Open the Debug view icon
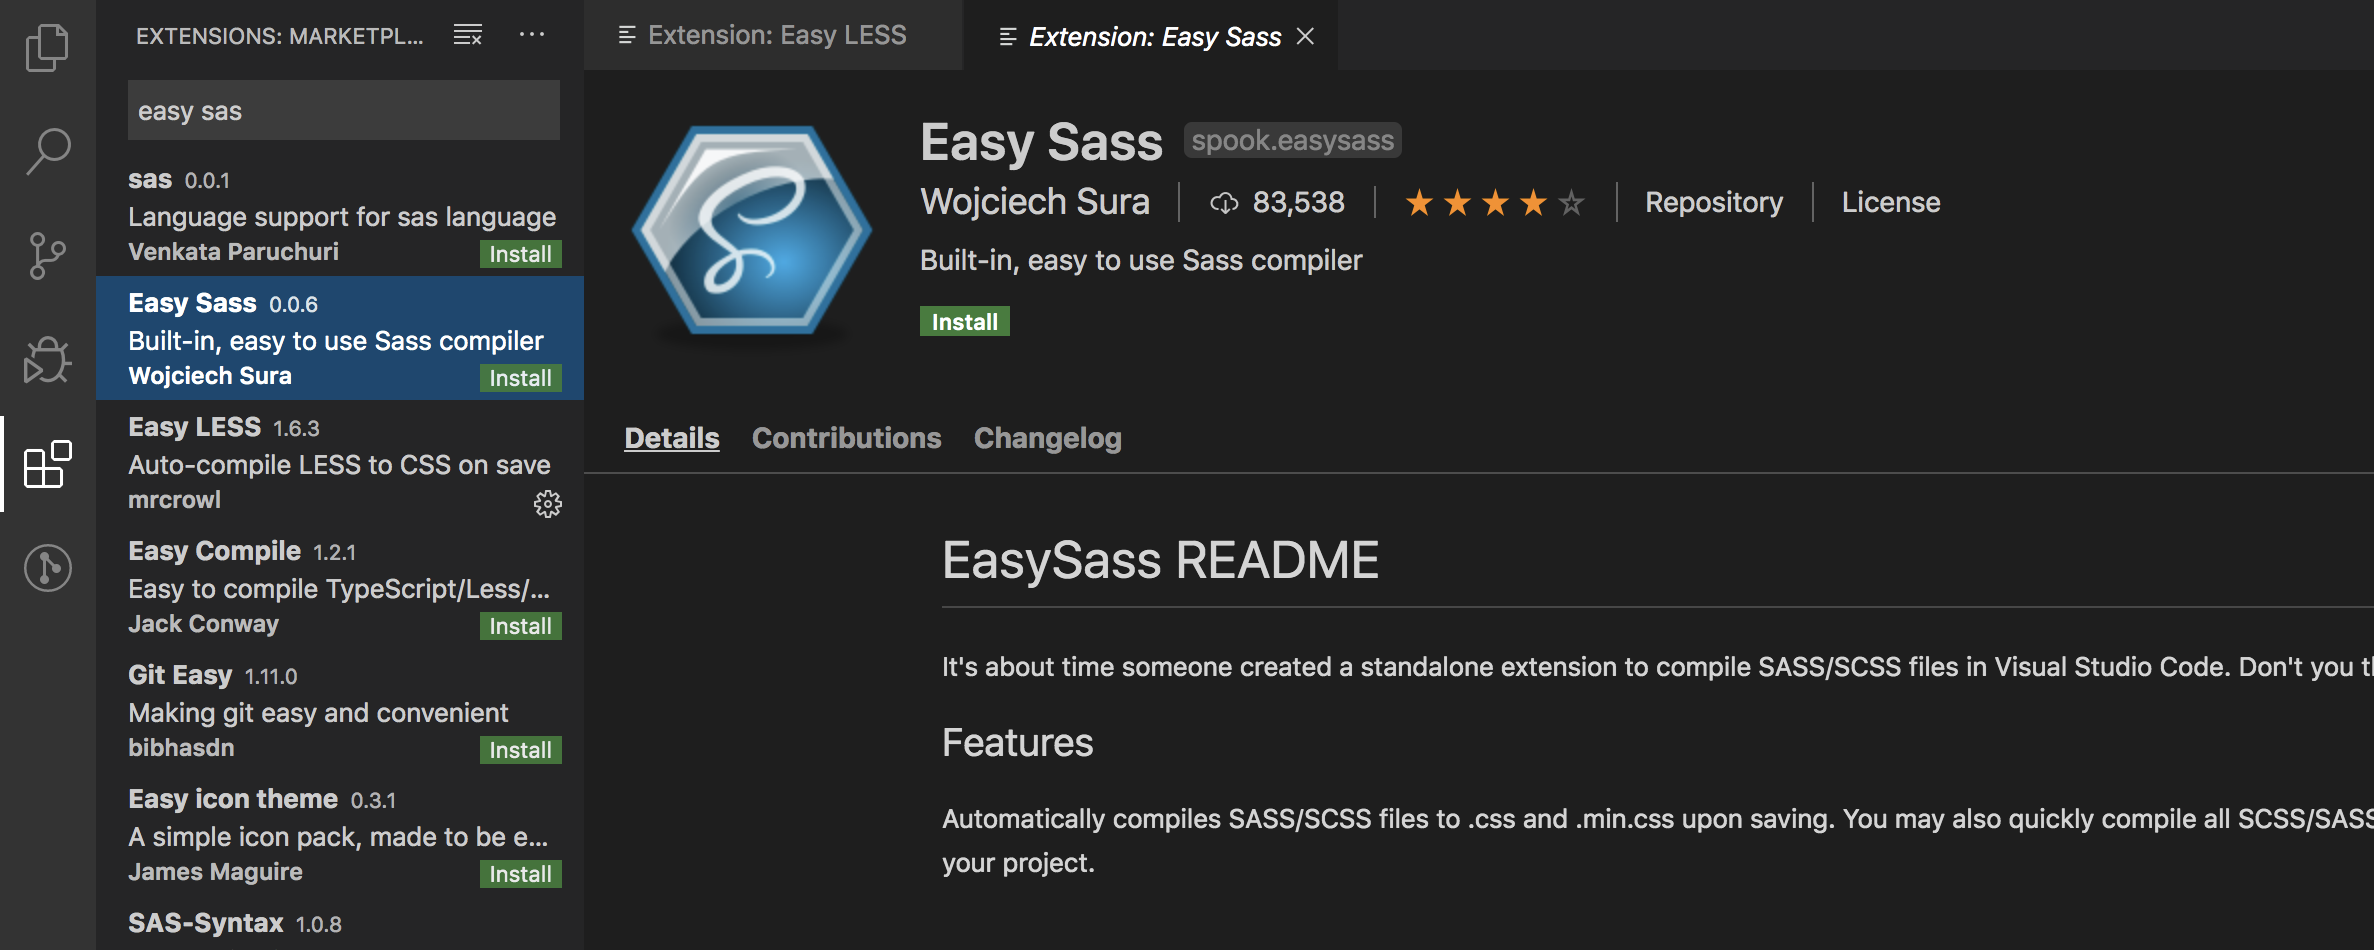Image resolution: width=2374 pixels, height=950 pixels. click(47, 359)
